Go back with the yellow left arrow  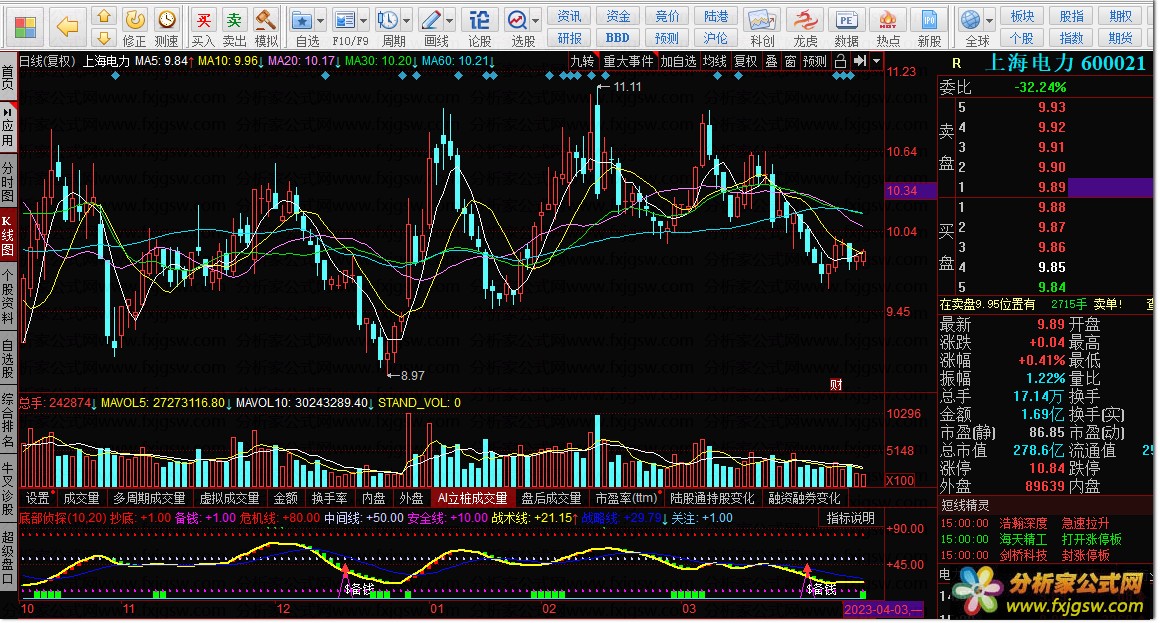pos(67,27)
